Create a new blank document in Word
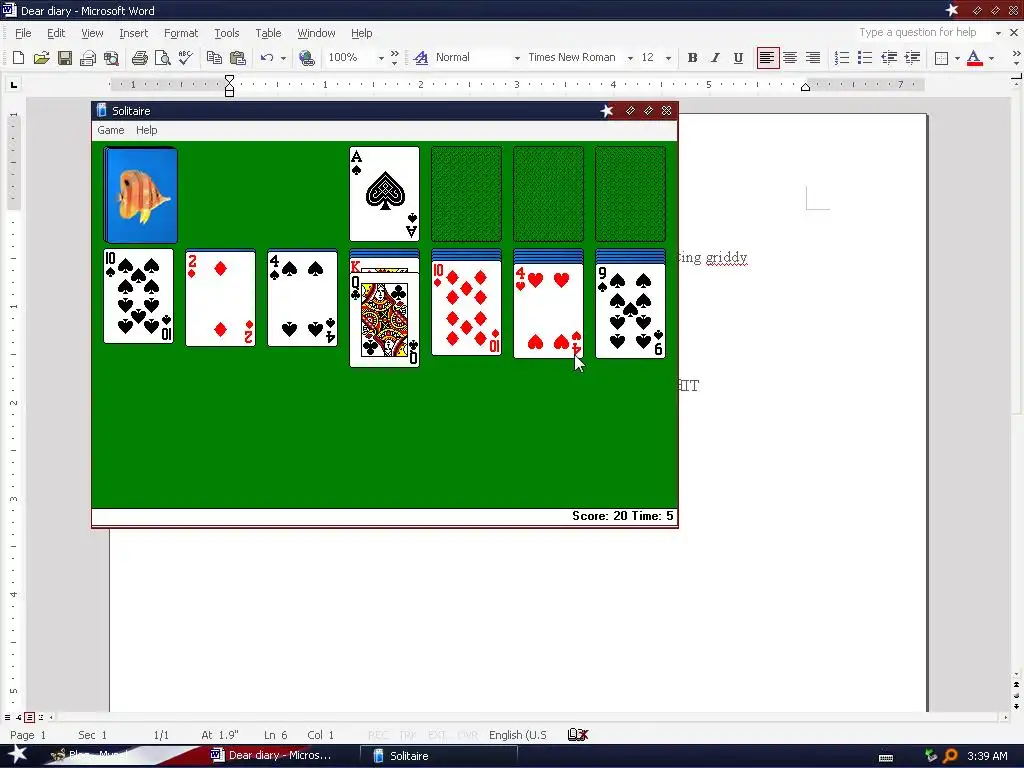This screenshot has width=1024, height=768. (x=18, y=58)
